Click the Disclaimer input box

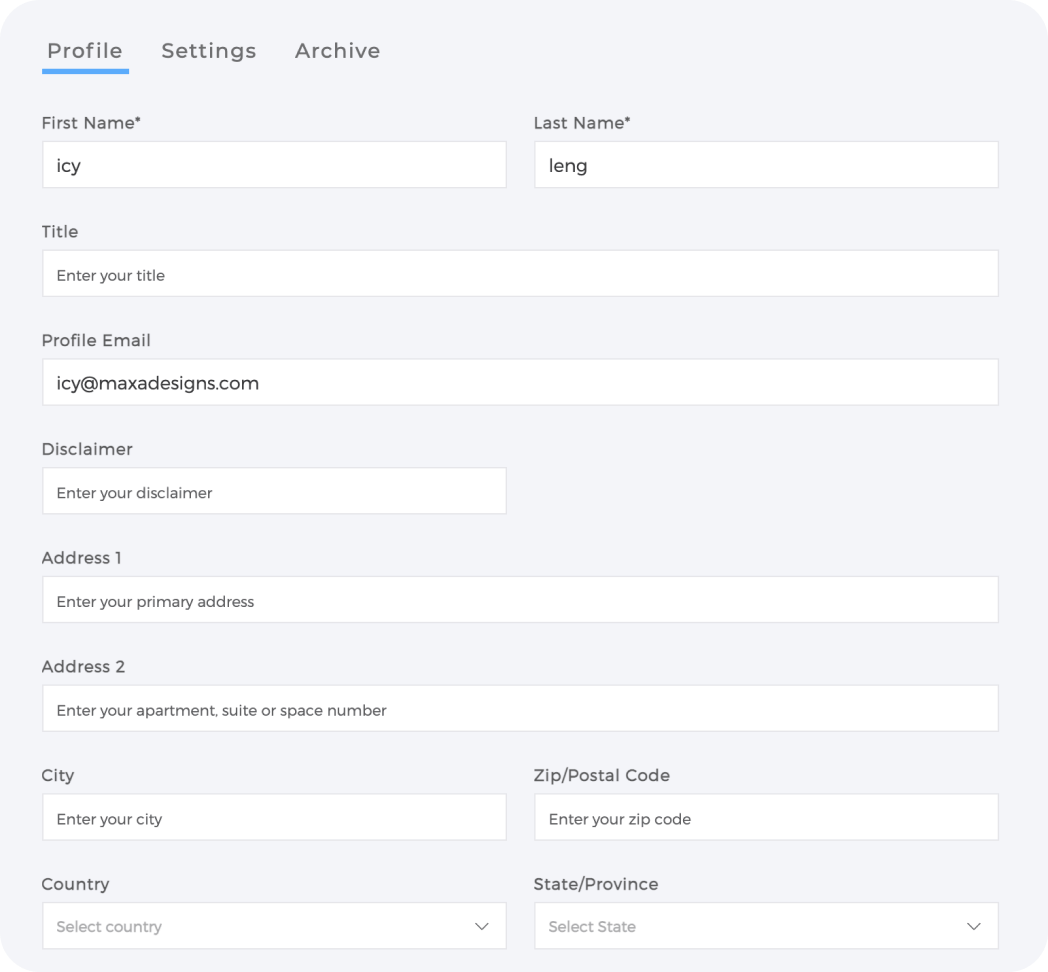[x=274, y=492]
